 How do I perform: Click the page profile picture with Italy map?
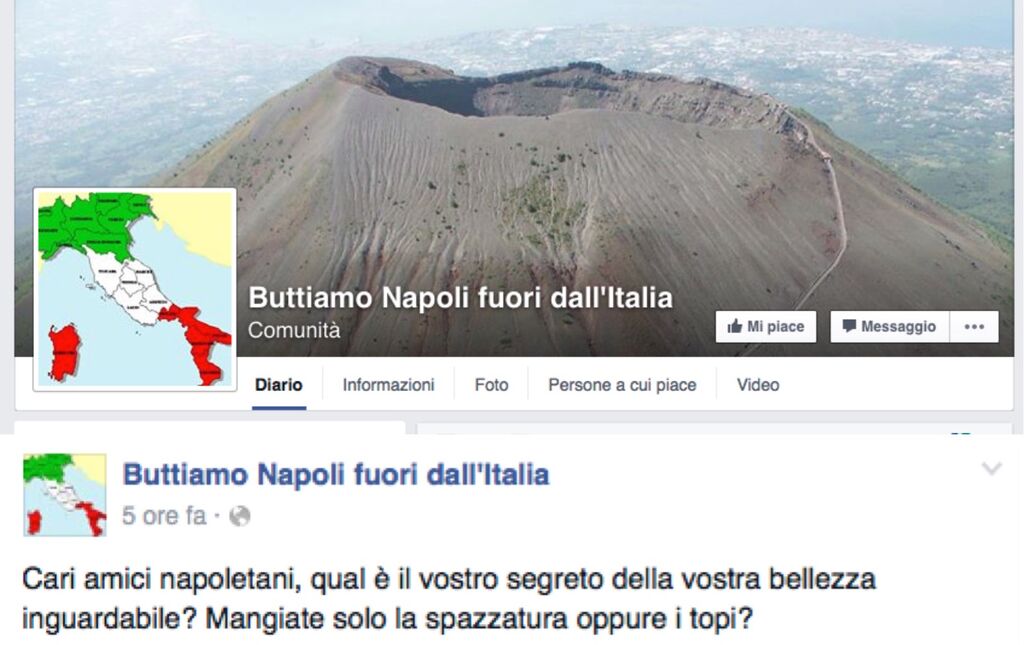[135, 289]
